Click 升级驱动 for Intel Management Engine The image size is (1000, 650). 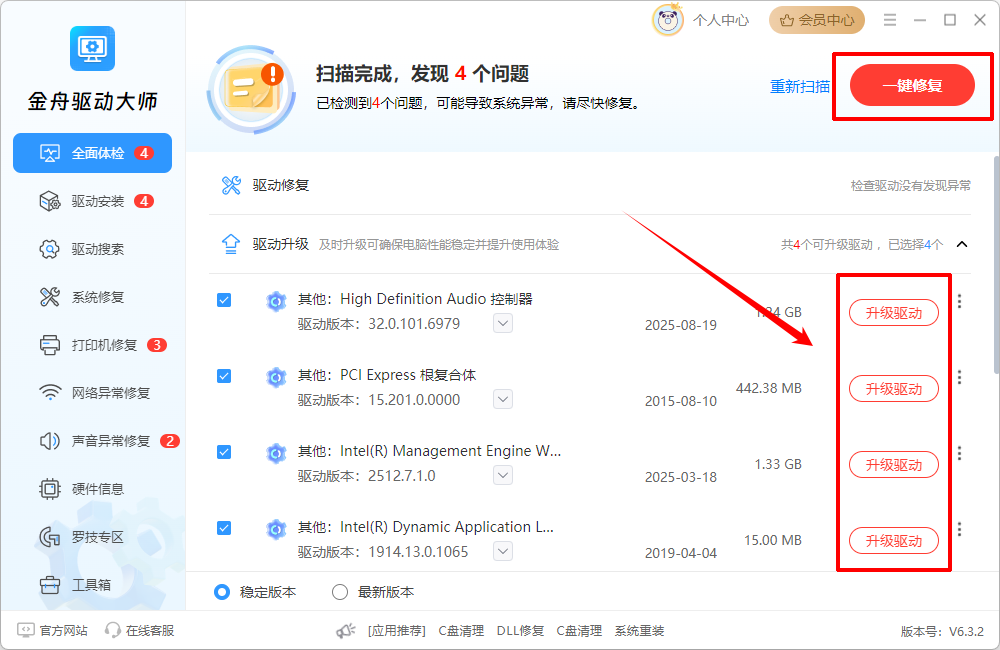pyautogui.click(x=893, y=464)
